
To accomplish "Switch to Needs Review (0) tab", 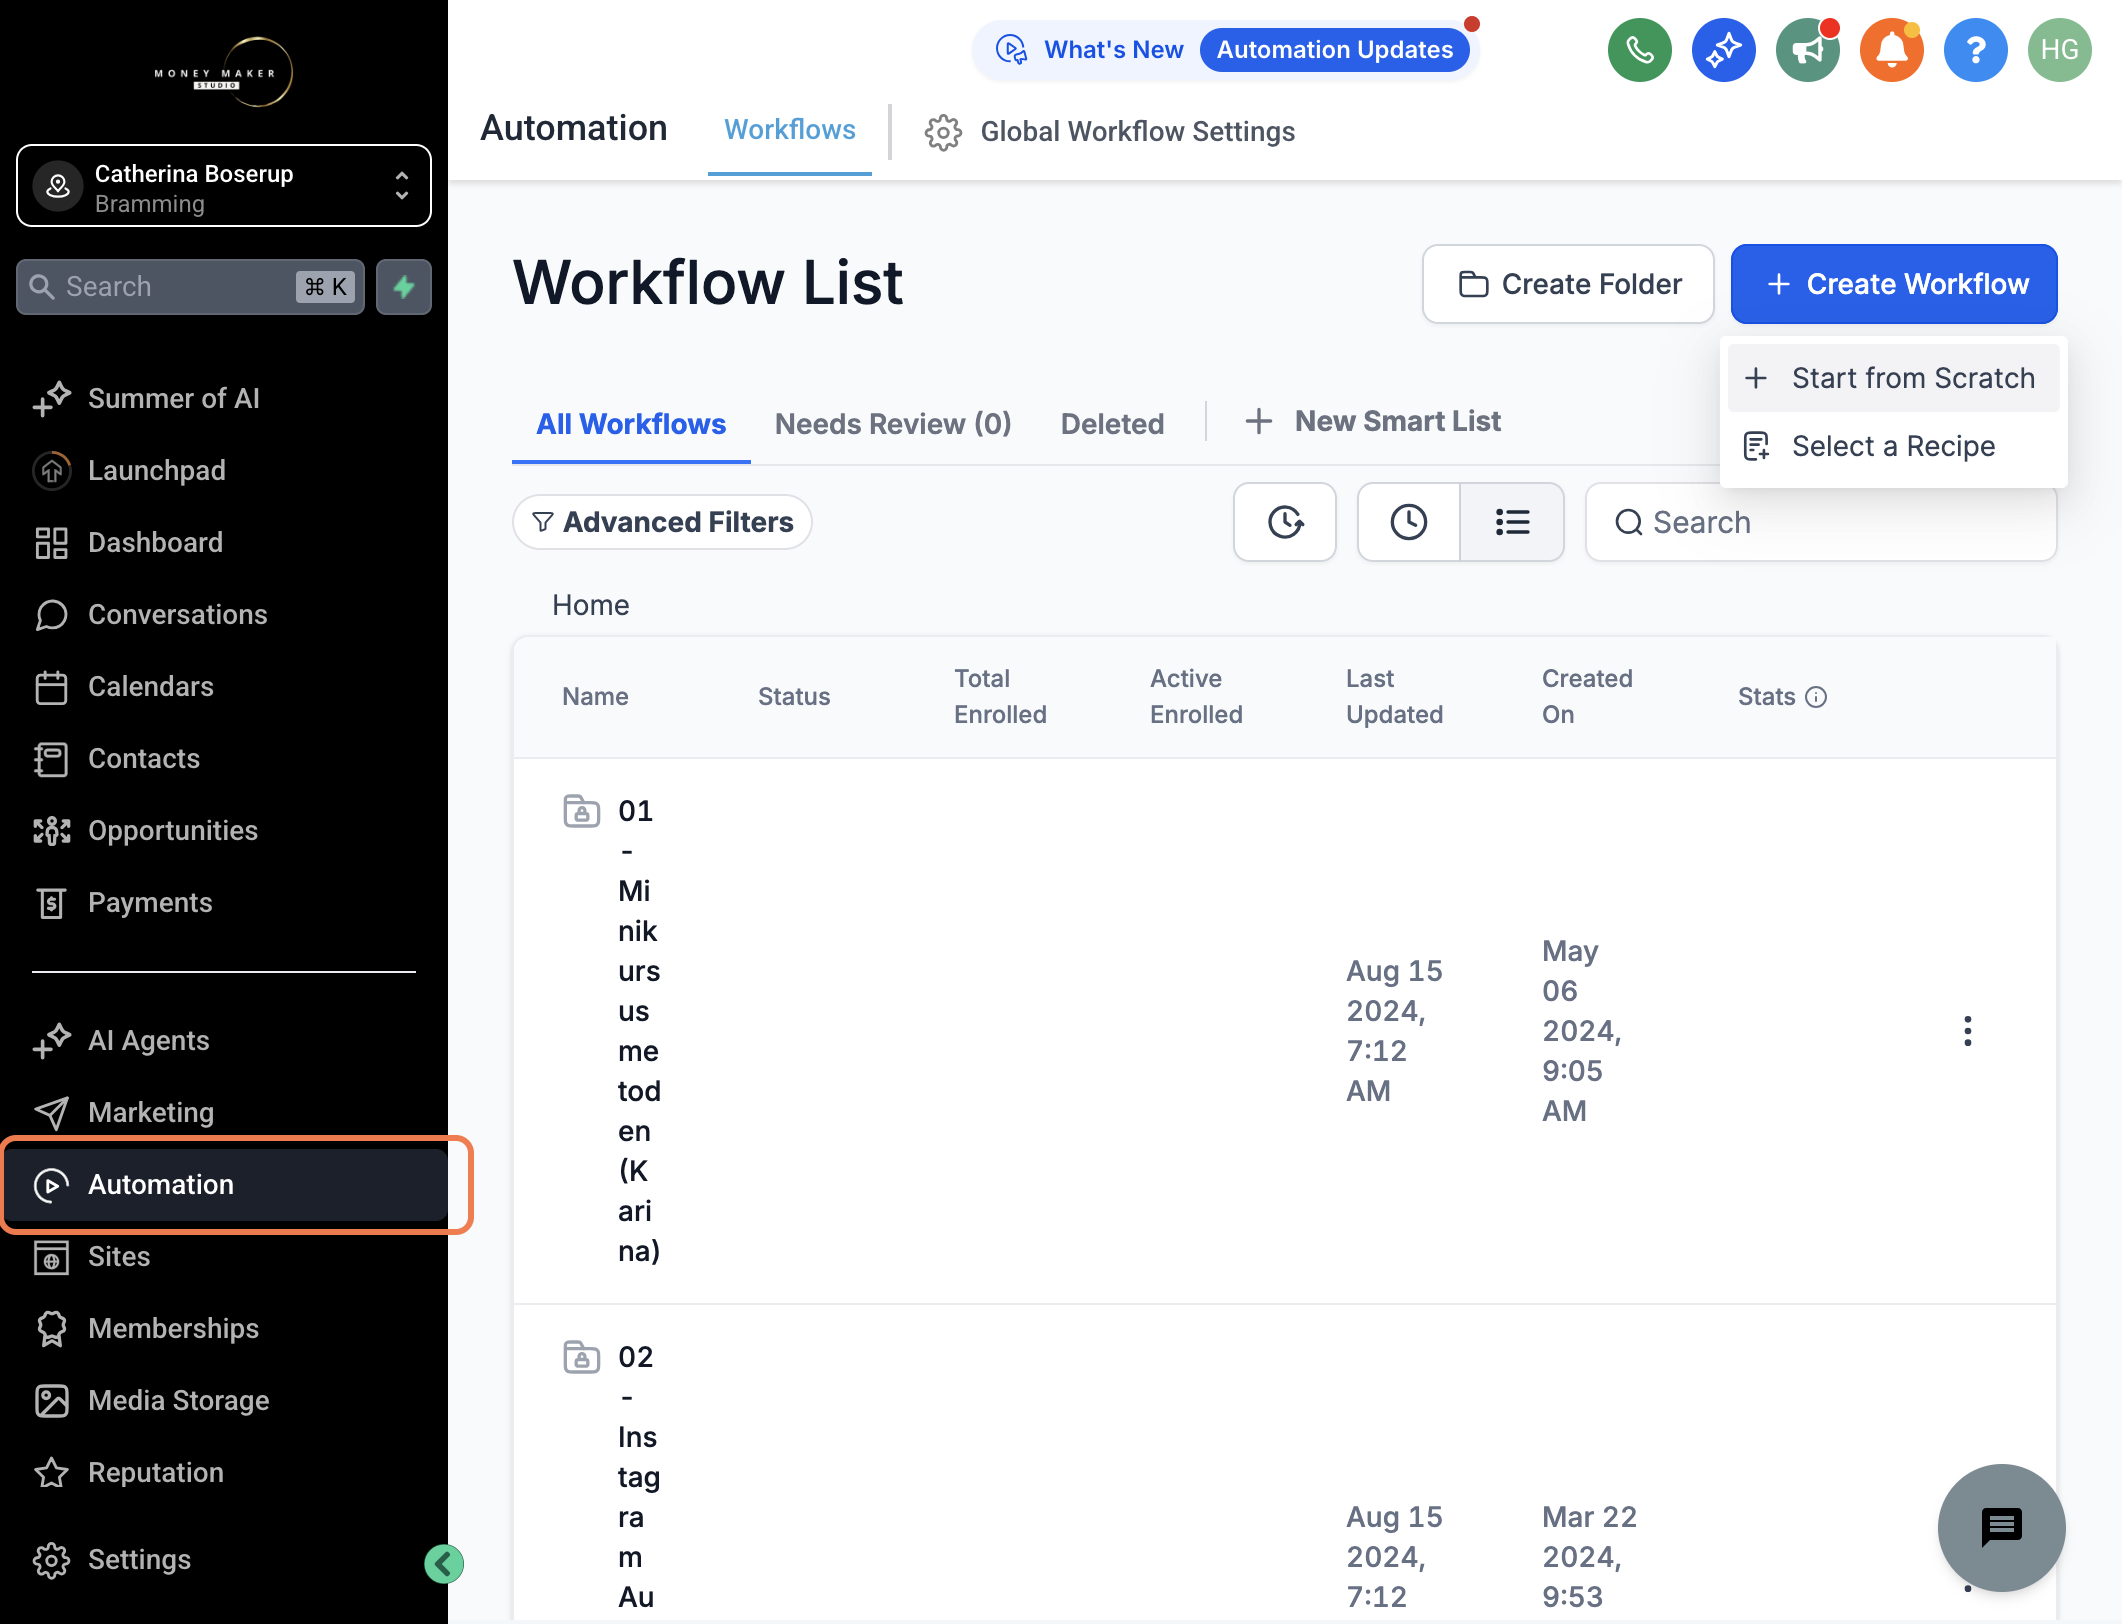I will click(893, 424).
